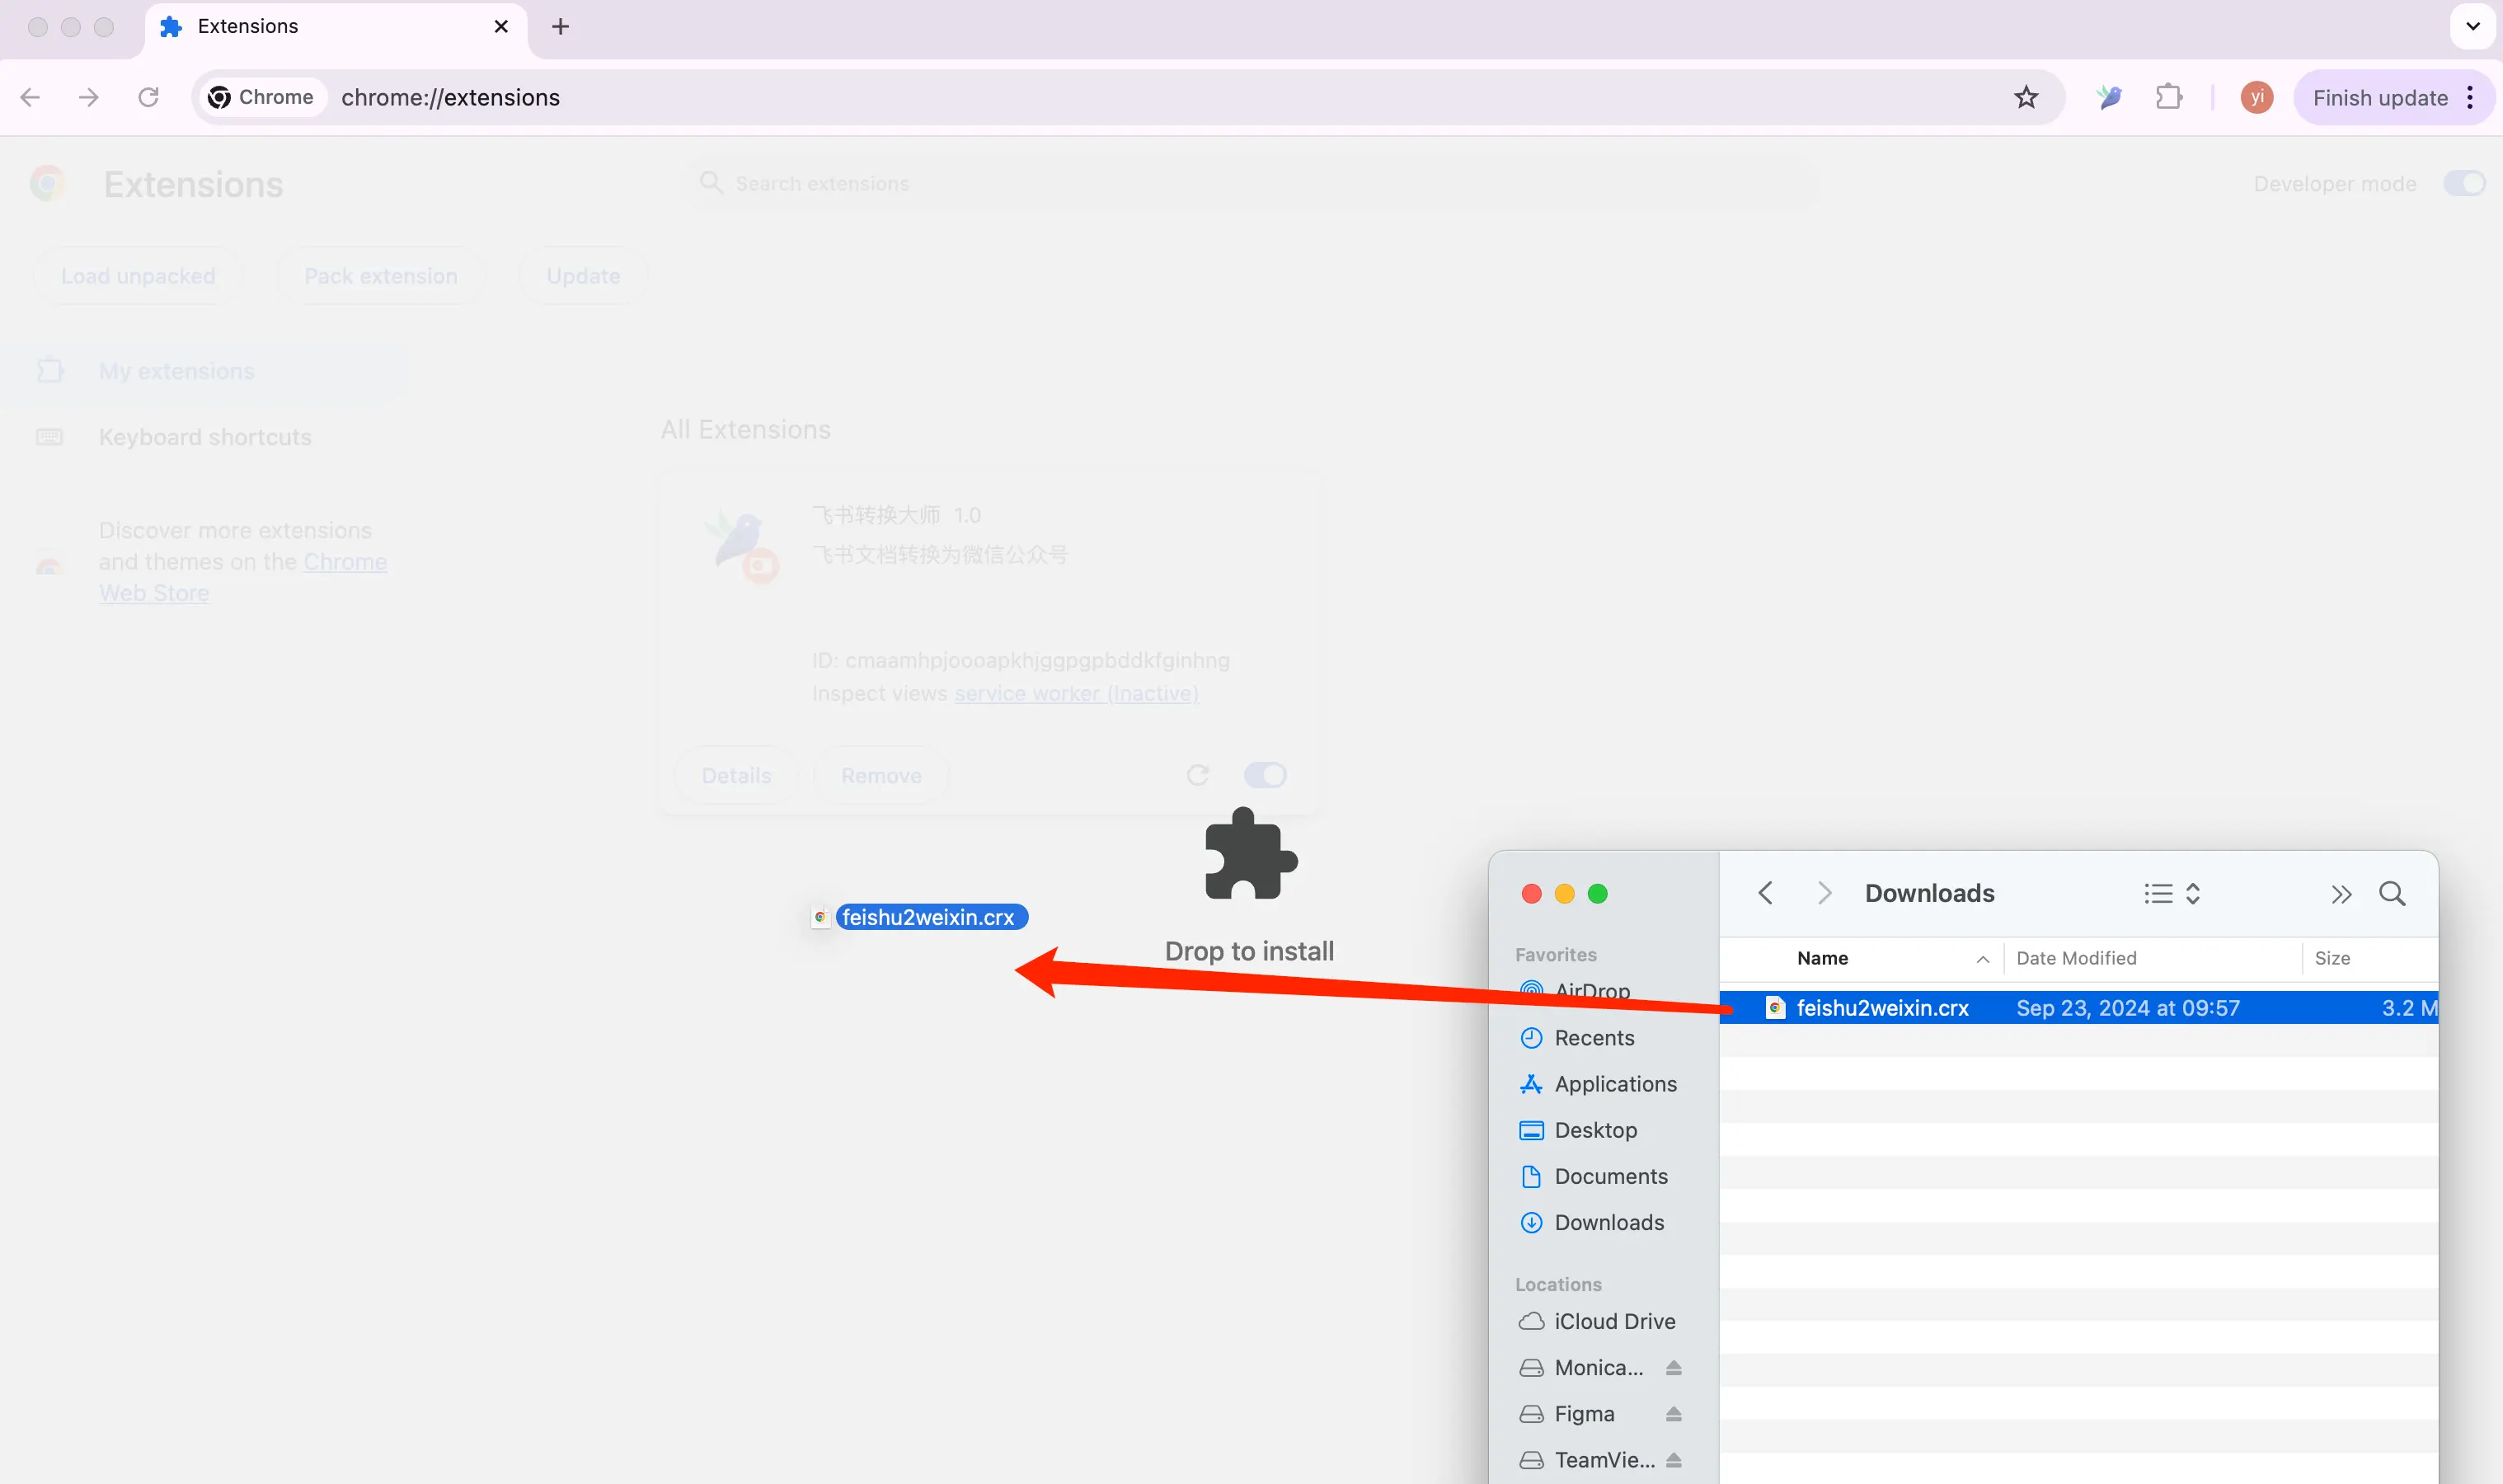Image resolution: width=2503 pixels, height=1484 pixels.
Task: Select Downloads in the Finder sidebar
Action: [1608, 1222]
